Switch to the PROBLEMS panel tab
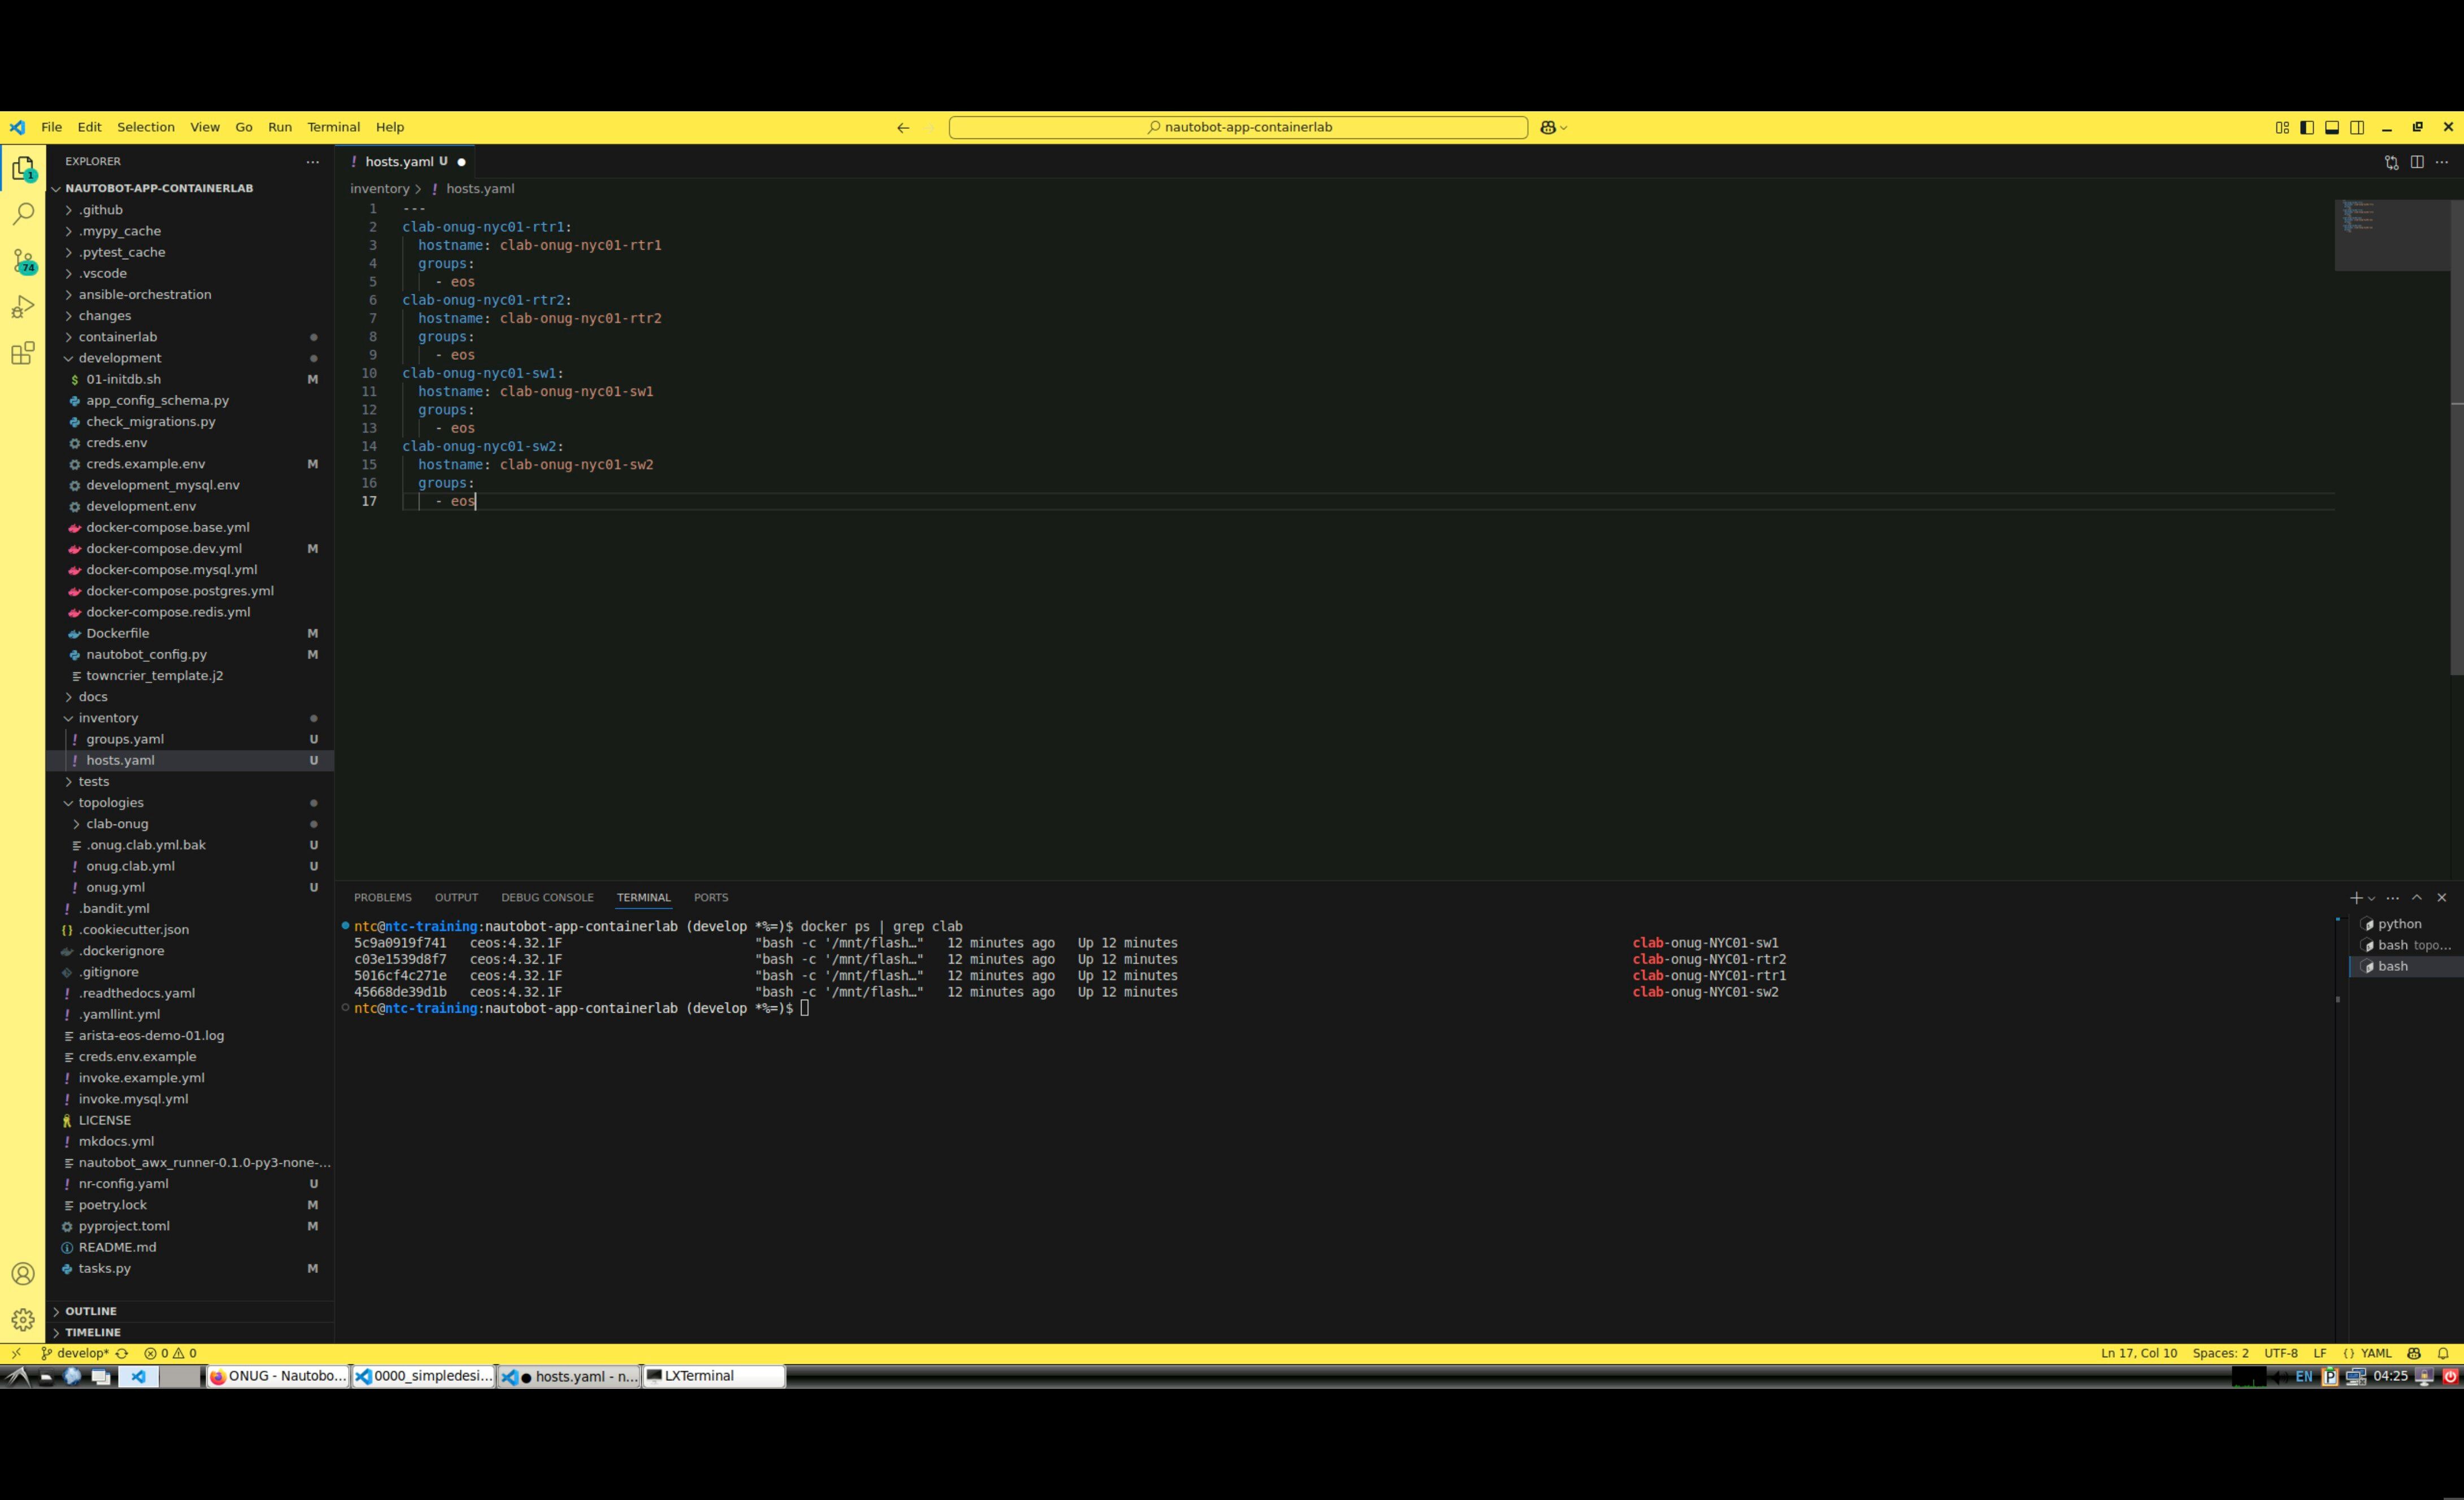Image resolution: width=2464 pixels, height=1500 pixels. coord(382,898)
